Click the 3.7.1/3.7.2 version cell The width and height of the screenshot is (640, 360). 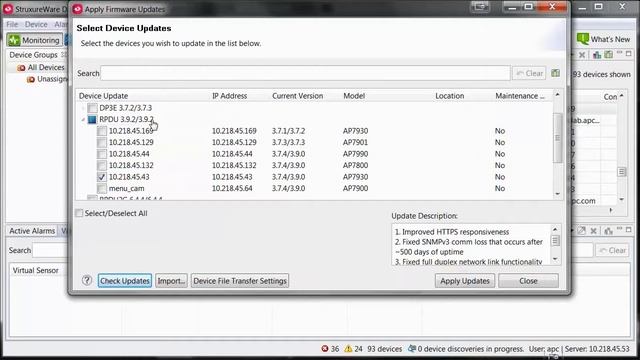[x=289, y=131]
